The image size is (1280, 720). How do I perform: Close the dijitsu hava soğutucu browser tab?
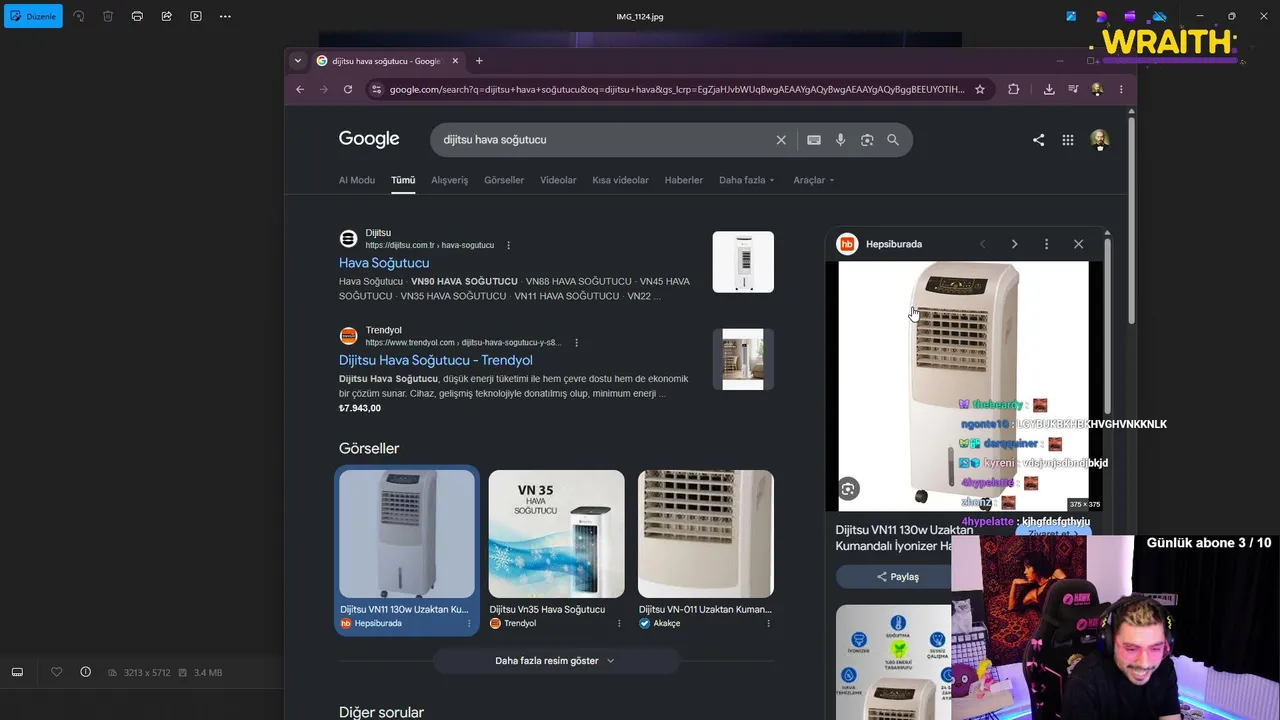pyautogui.click(x=455, y=61)
